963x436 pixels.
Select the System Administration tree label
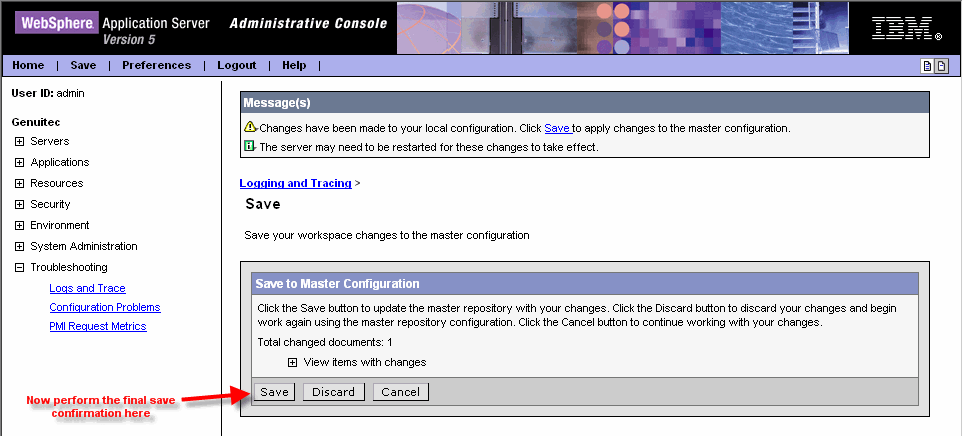(x=84, y=246)
